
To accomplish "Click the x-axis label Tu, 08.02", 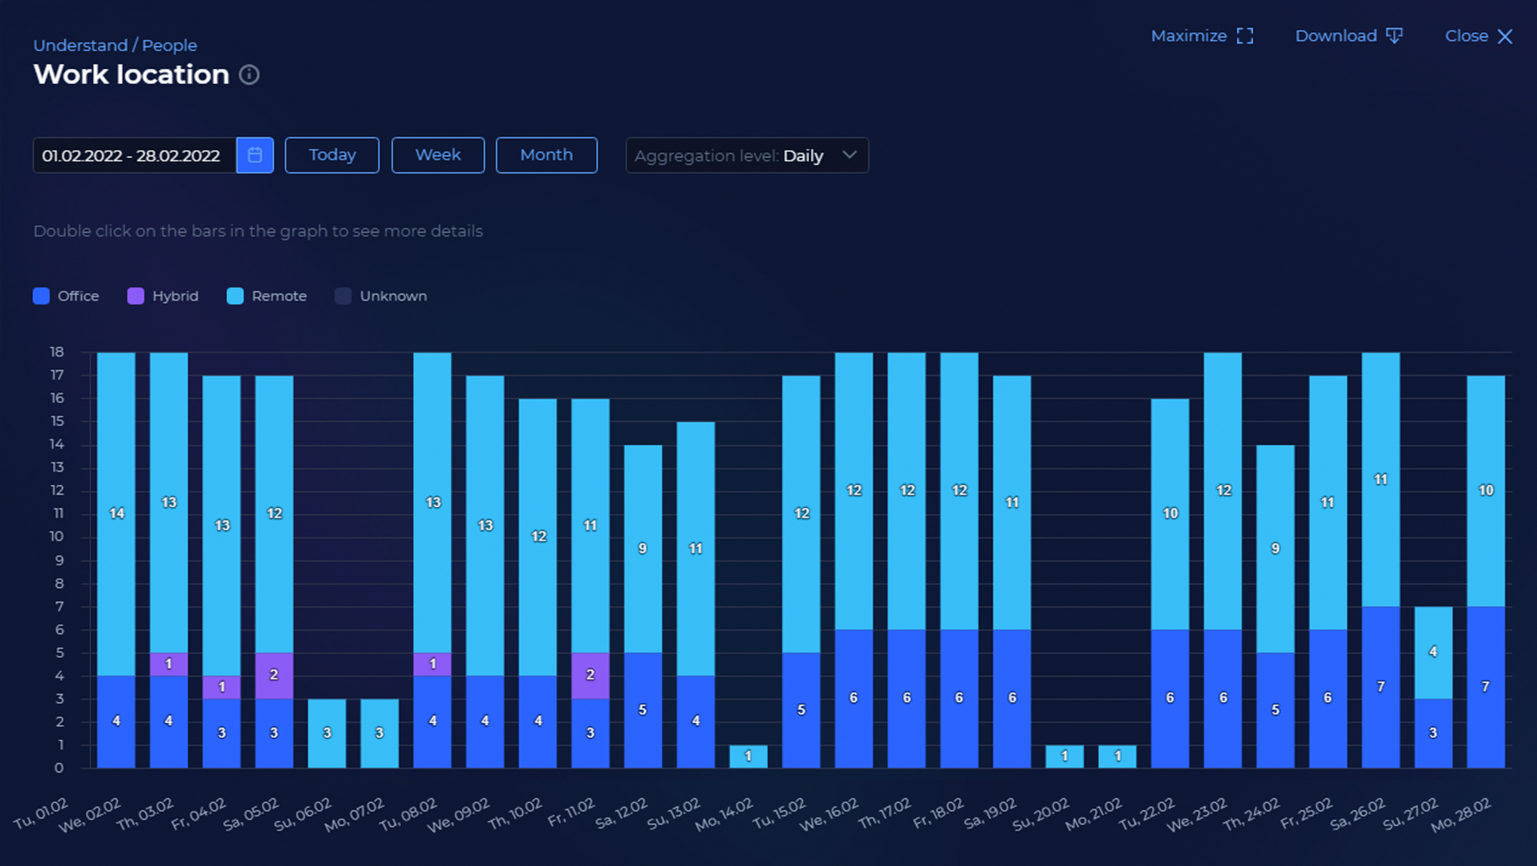I will point(408,815).
